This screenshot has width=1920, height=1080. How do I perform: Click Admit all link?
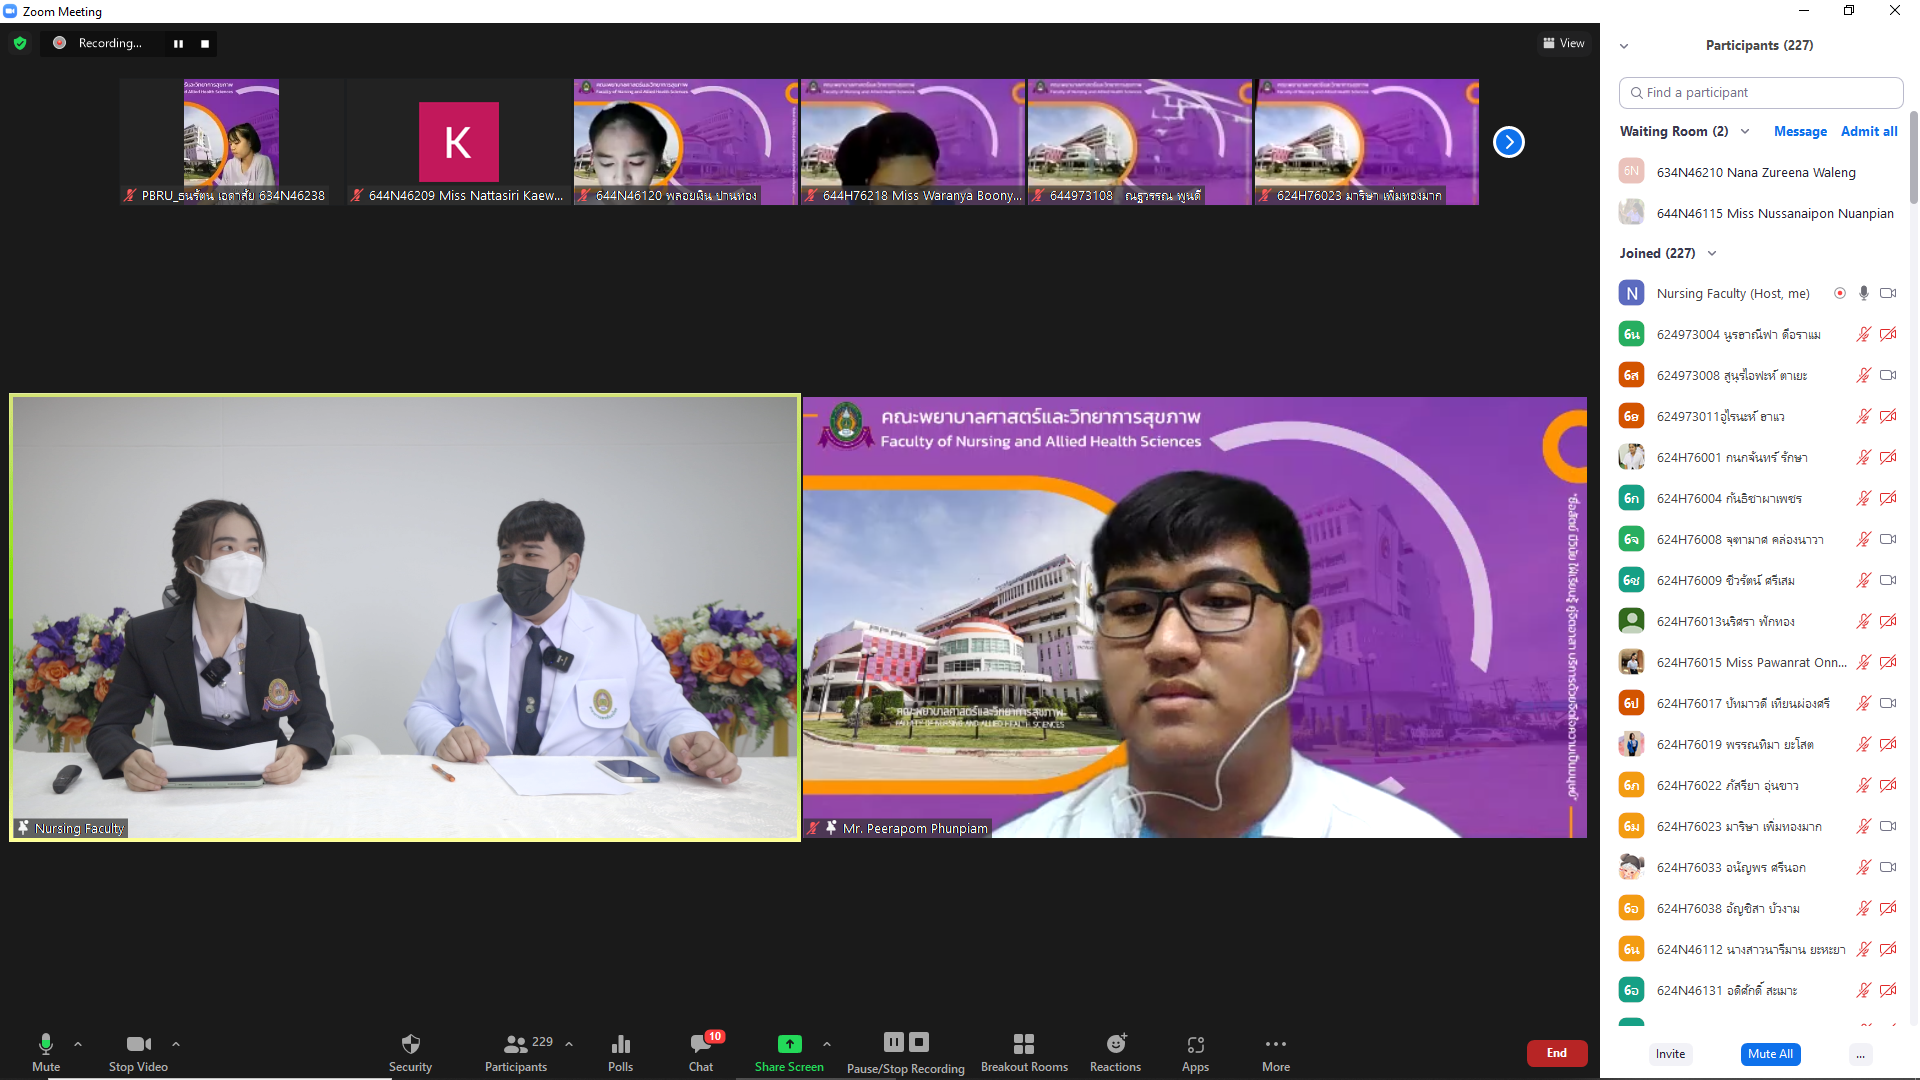click(1868, 132)
